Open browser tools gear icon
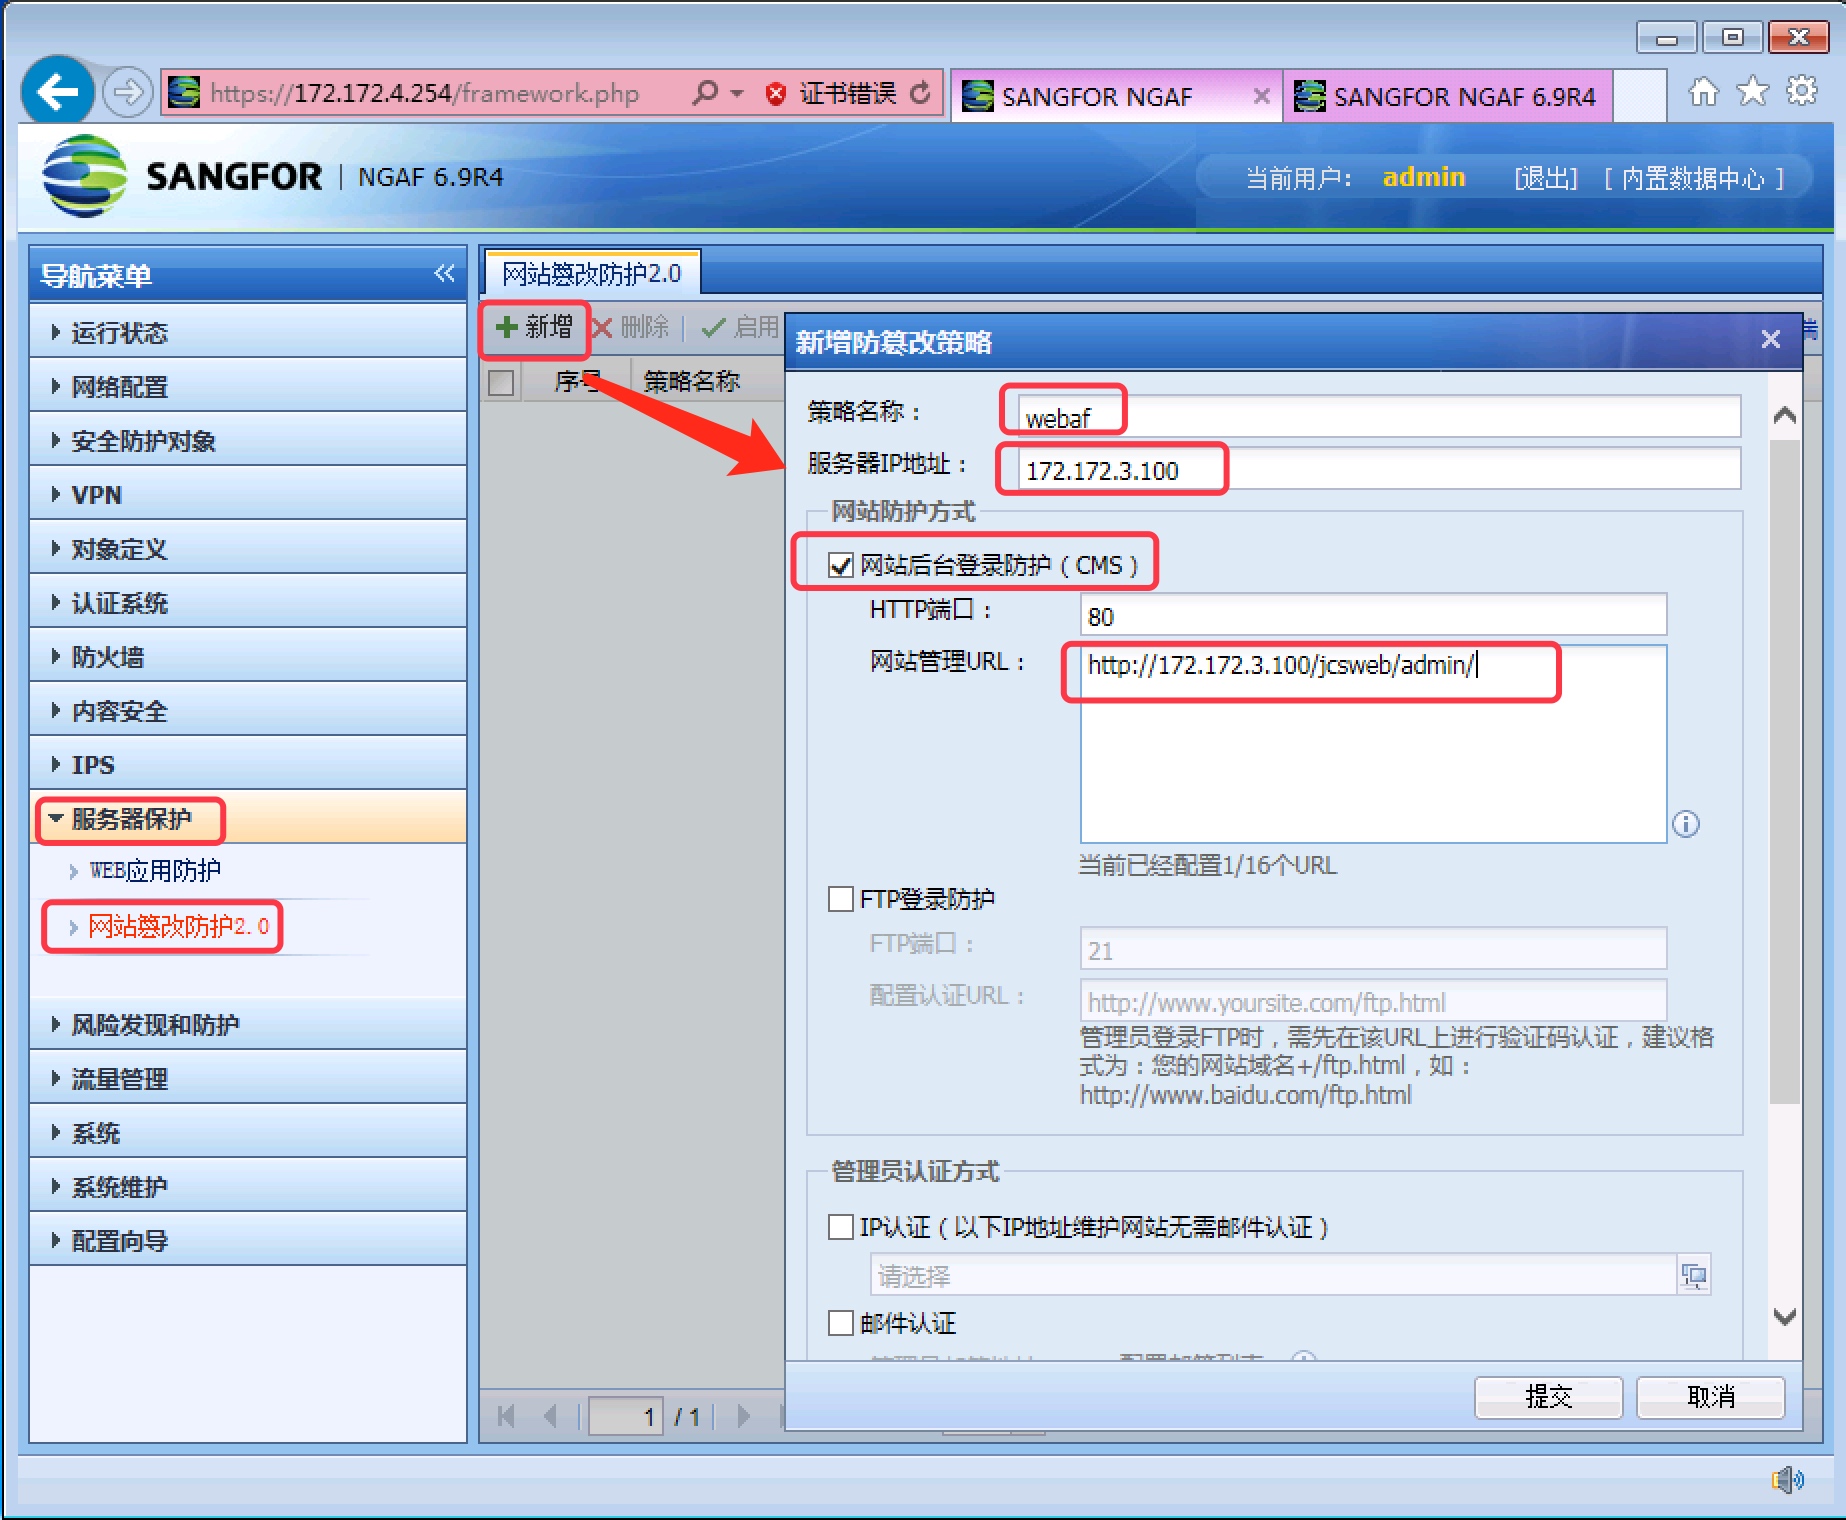The width and height of the screenshot is (1846, 1520). click(x=1802, y=92)
